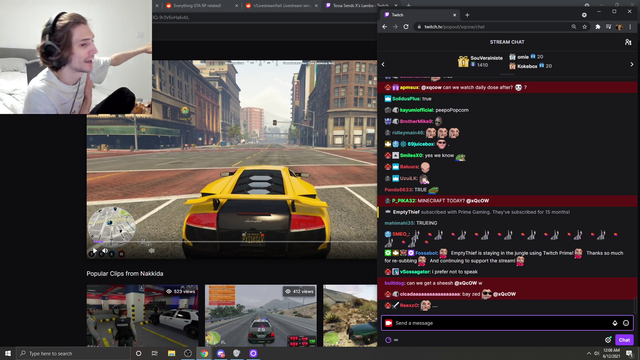
Task: Open a new tab in the Twitch window
Action: coord(467,15)
